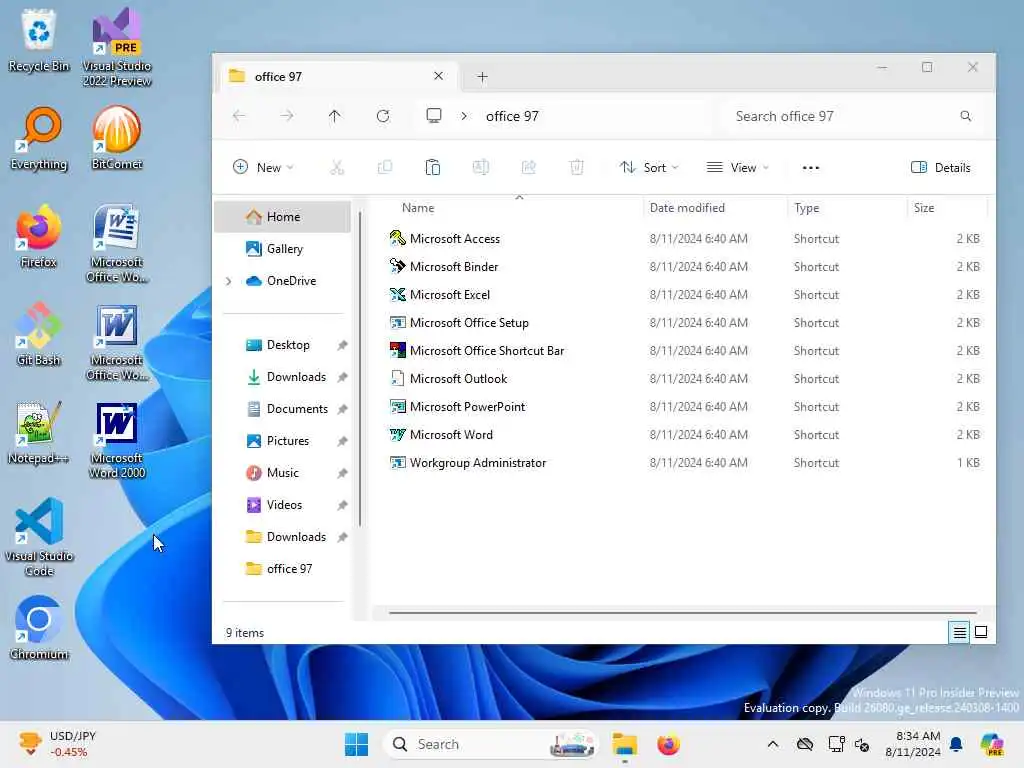Switch to details list view layout
This screenshot has width=1024, height=768.
[959, 632]
